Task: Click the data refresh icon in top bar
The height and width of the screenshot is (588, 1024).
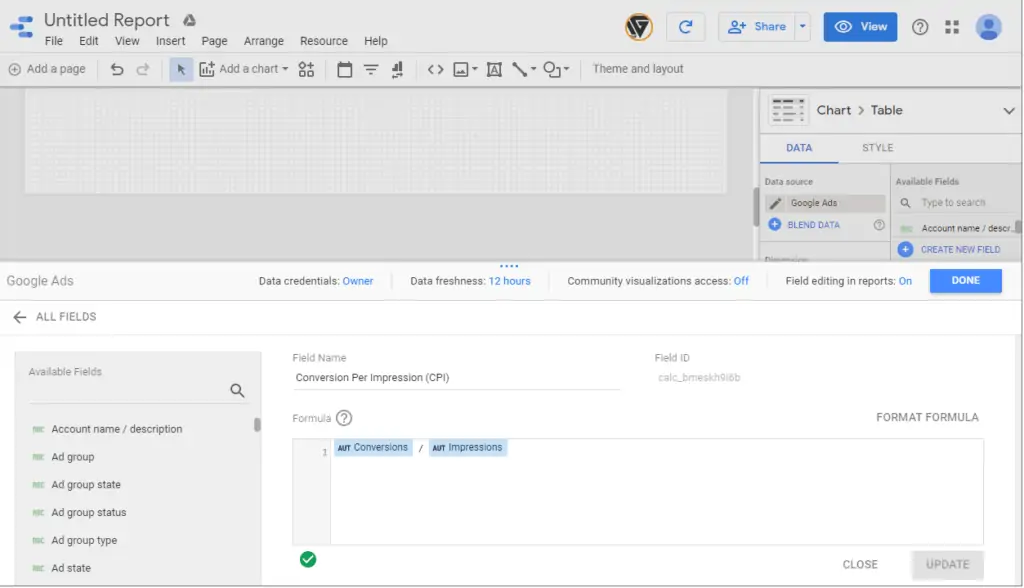Action: [686, 27]
